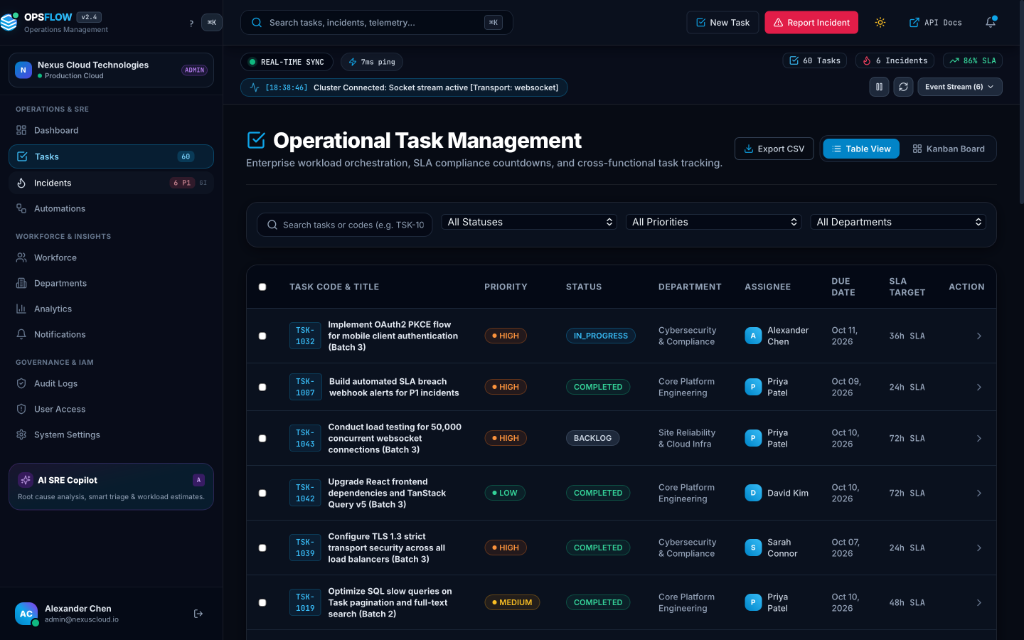Click the ⌘K sidebar shortcut button

(x=212, y=22)
